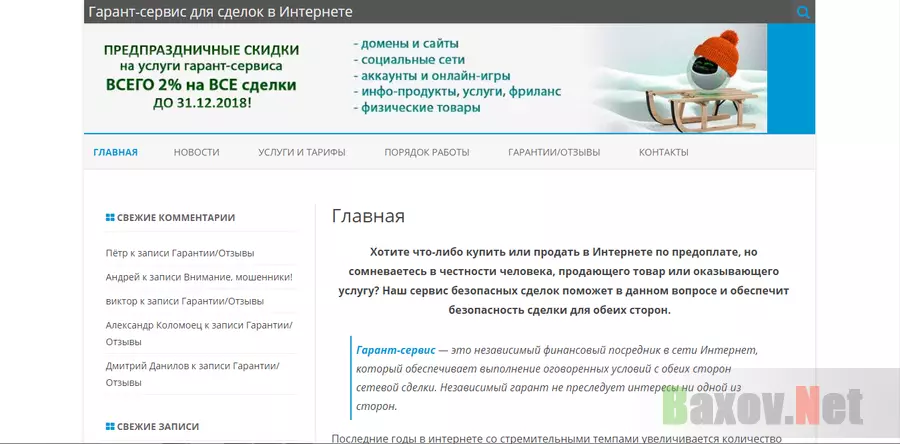Image resolution: width=900 pixels, height=444 pixels.
Task: Open Дмитрий Данилов comment link
Action: (193, 374)
